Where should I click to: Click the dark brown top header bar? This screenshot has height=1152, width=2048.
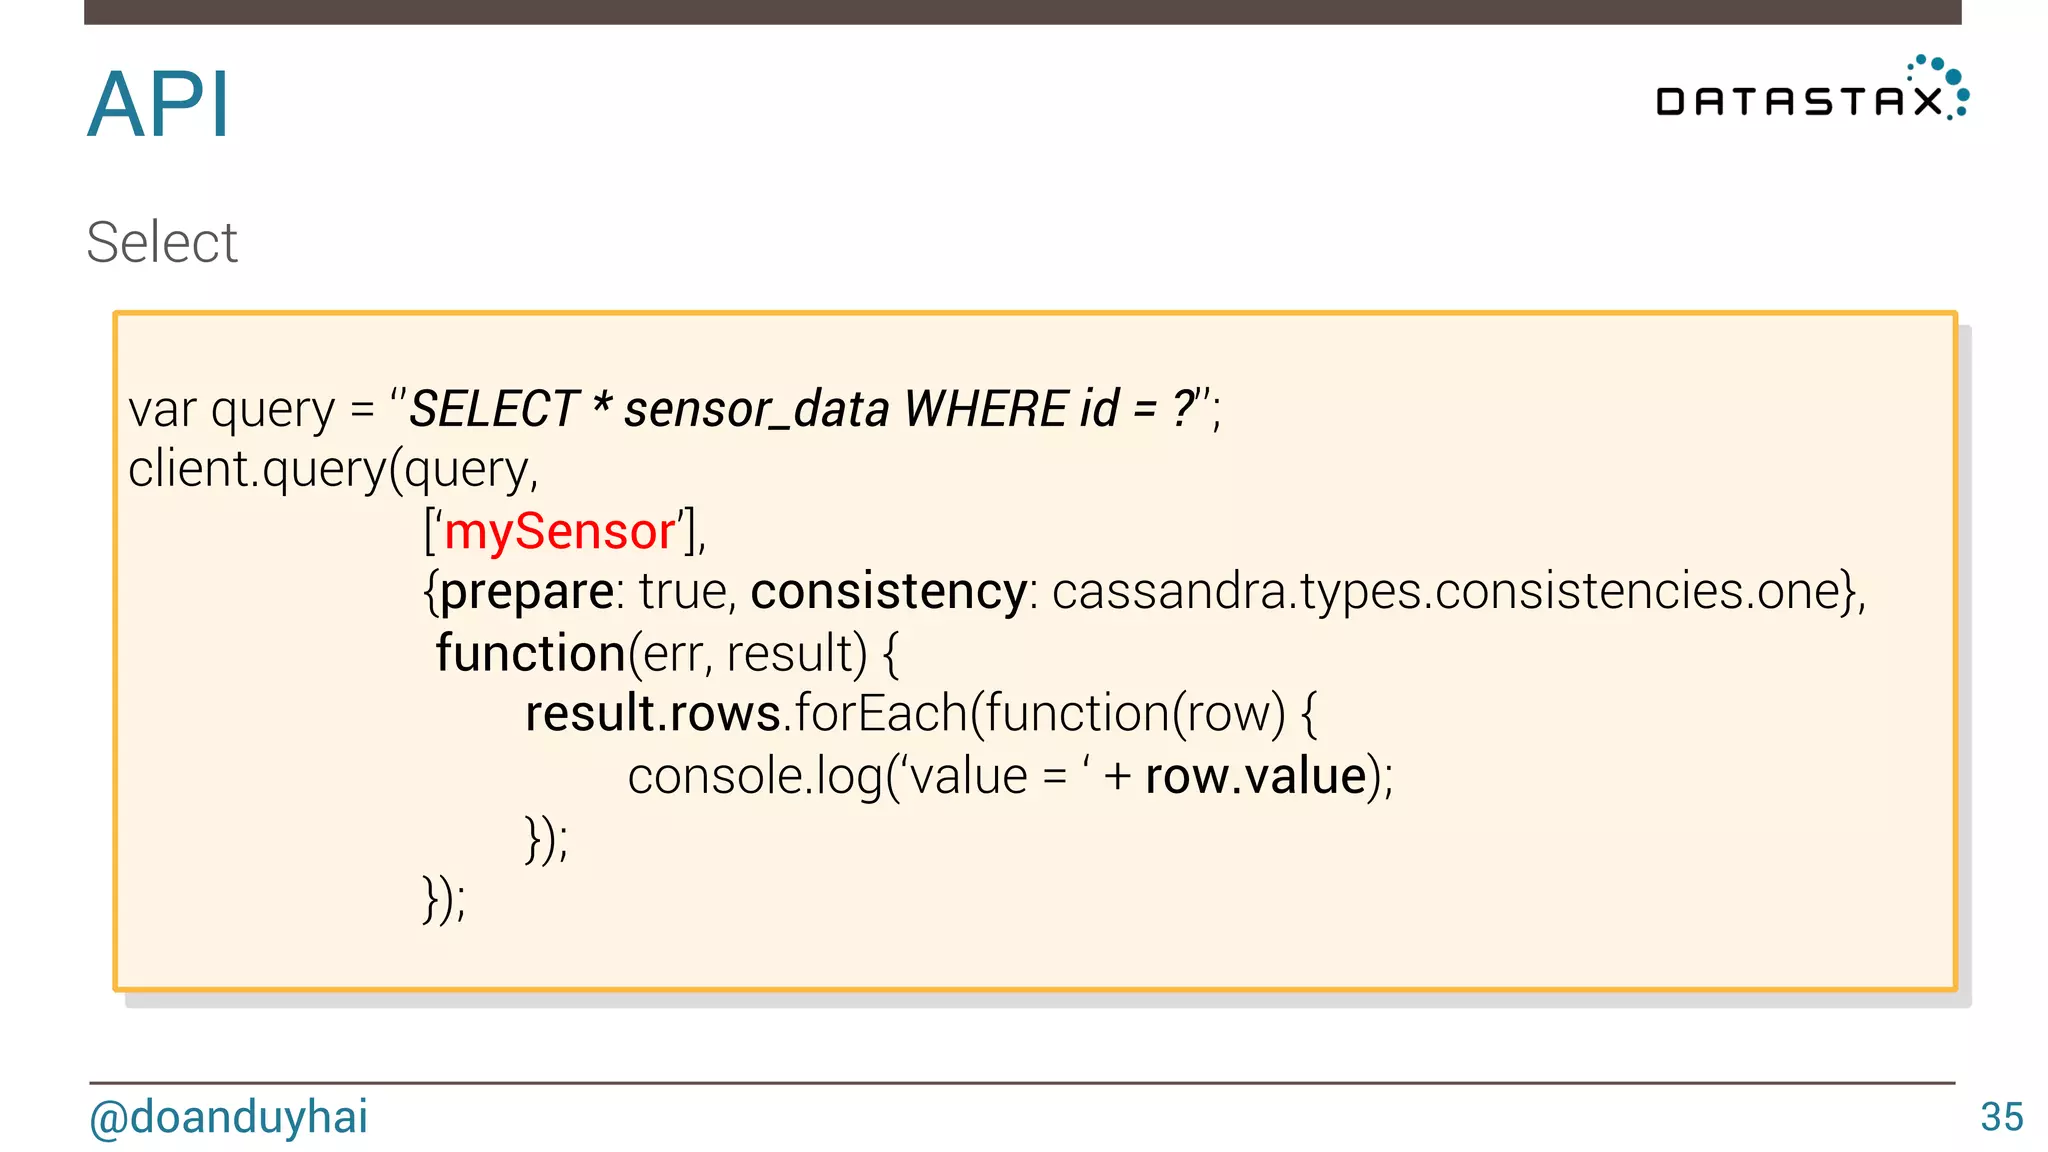pos(1022,11)
